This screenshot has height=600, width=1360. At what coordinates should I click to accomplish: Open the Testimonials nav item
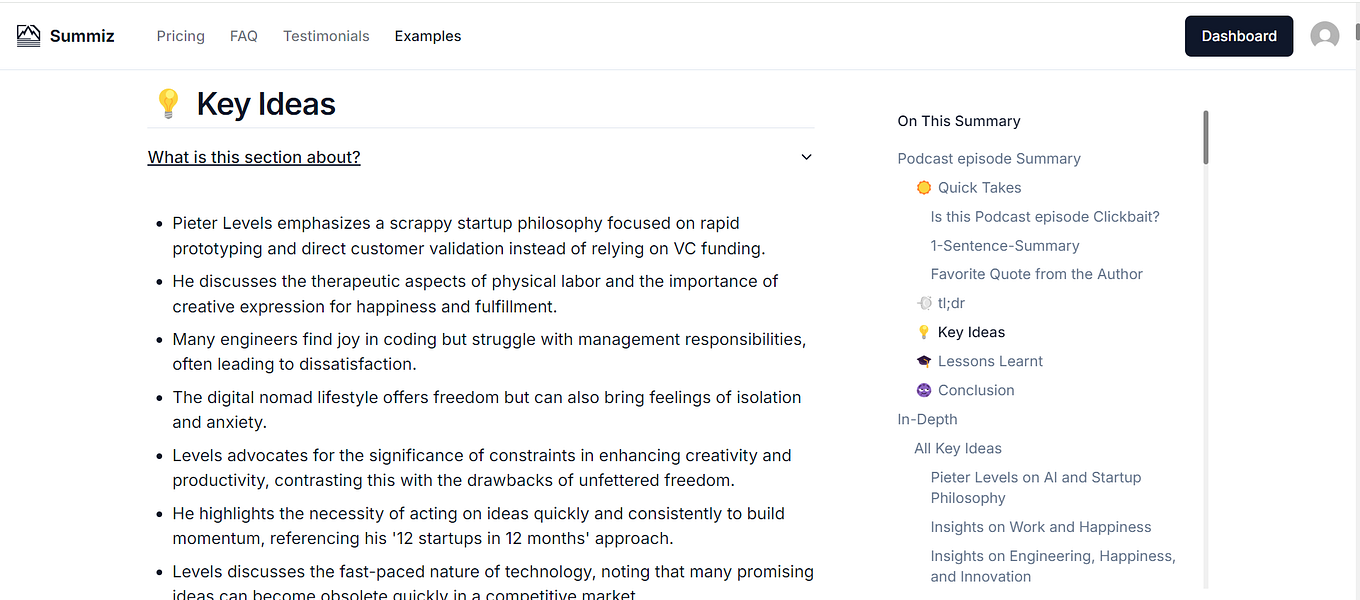pyautogui.click(x=326, y=36)
